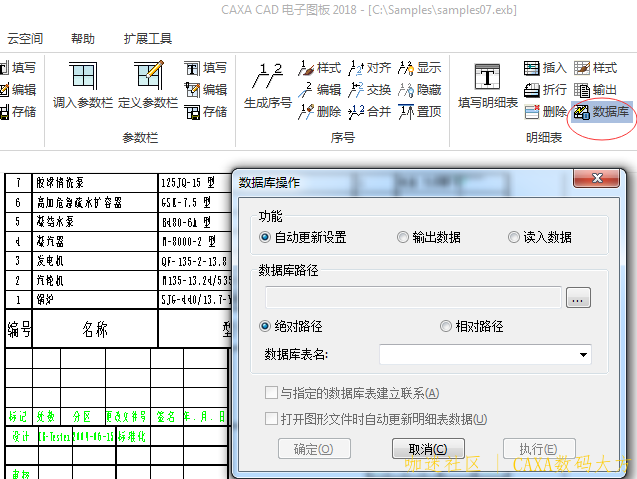Click the browse "..." database path button
Viewport: 637px width, 479px height.
(x=579, y=298)
